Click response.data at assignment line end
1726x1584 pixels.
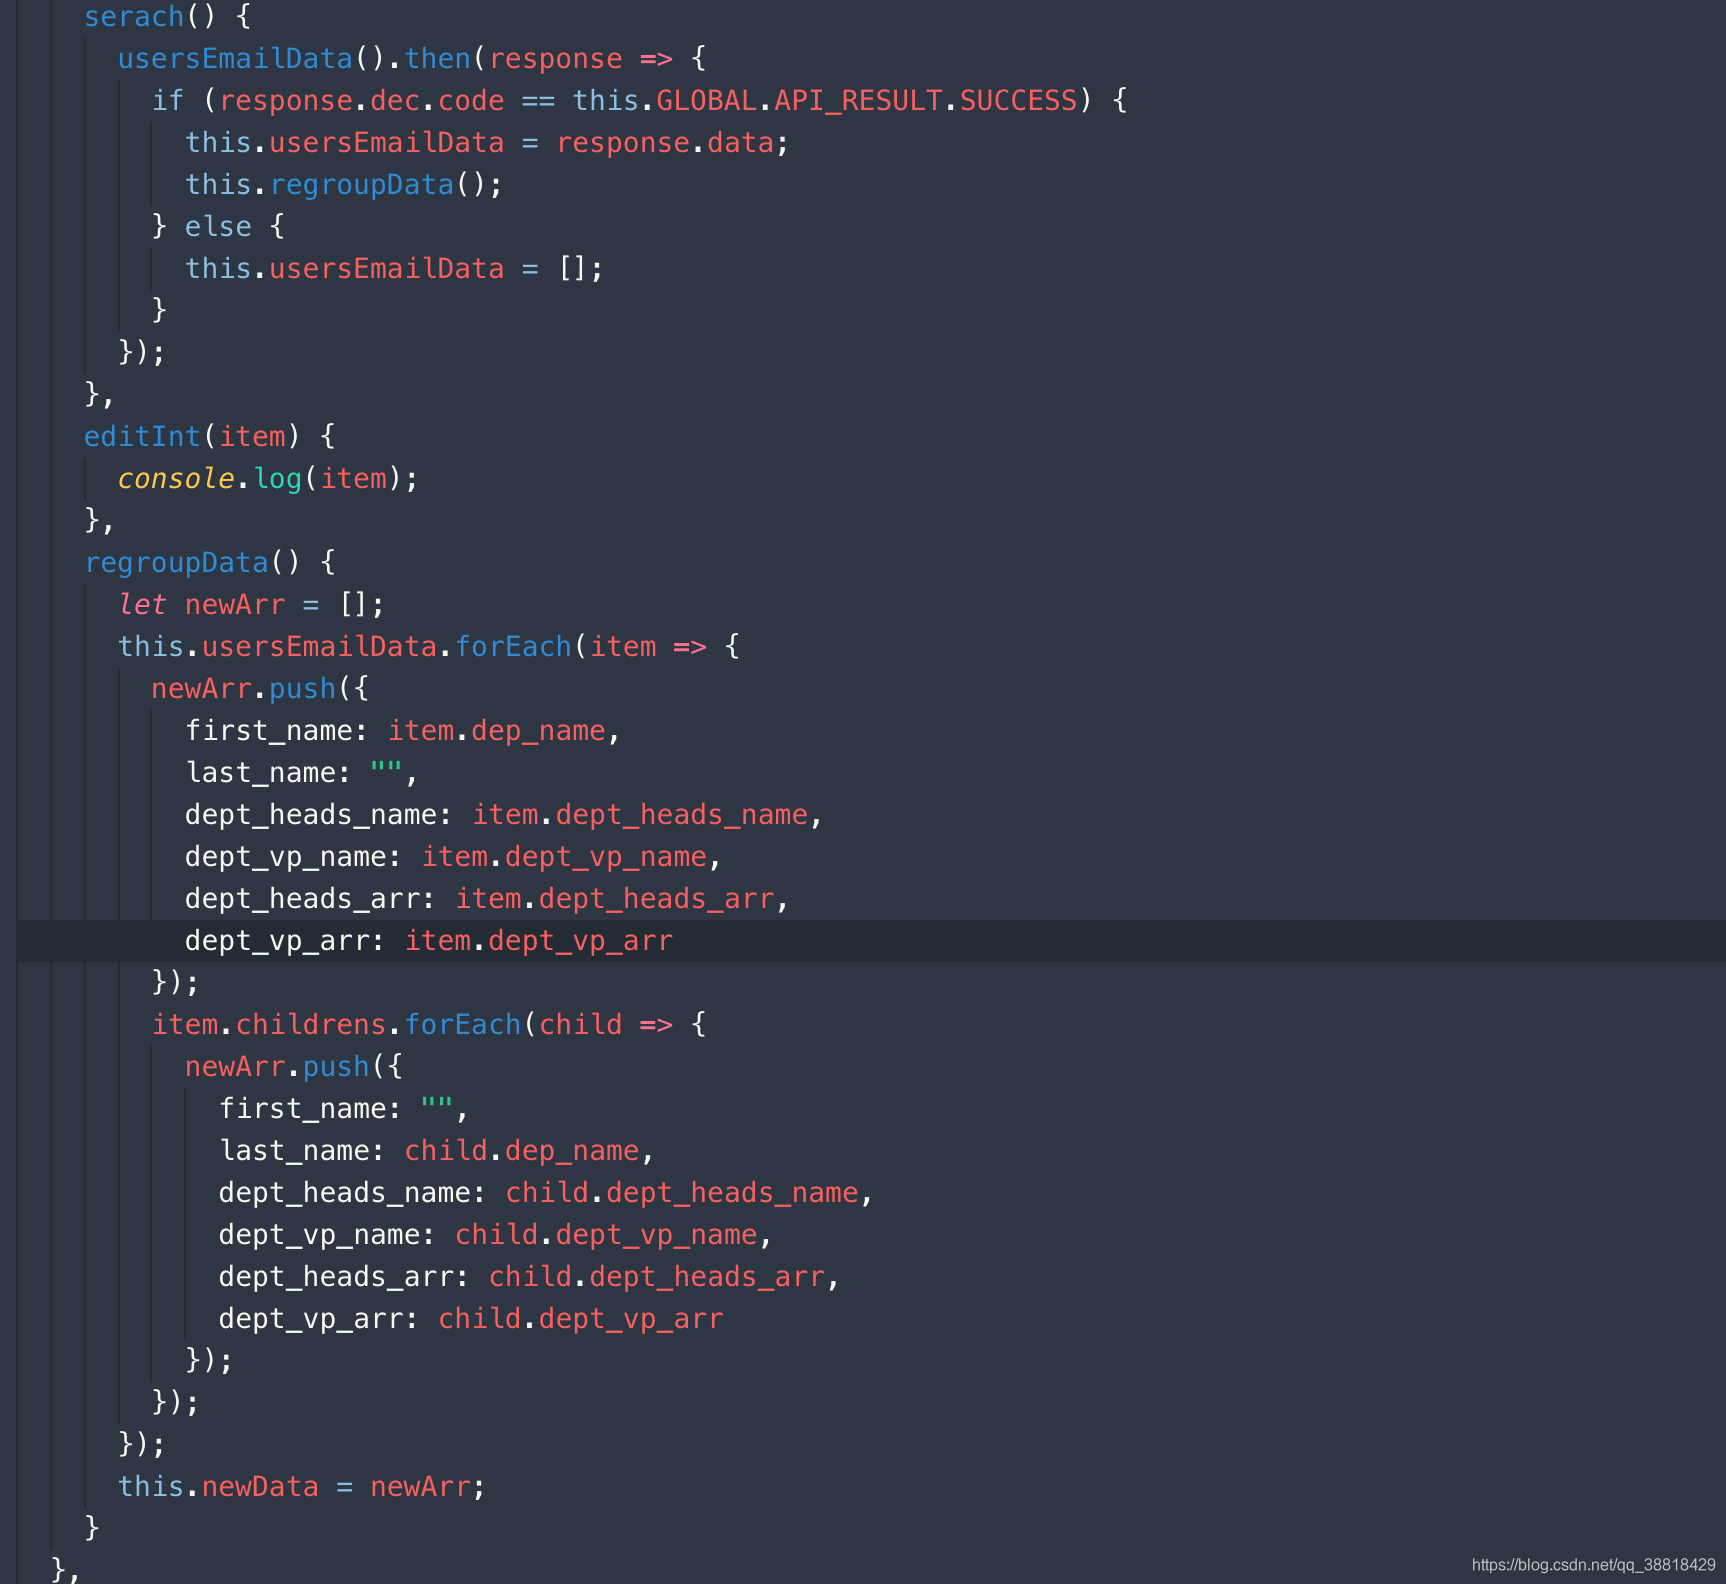click(x=665, y=142)
